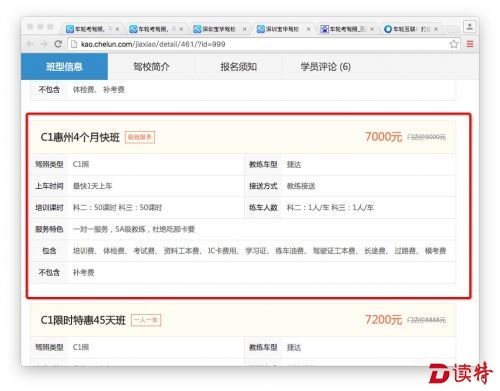The image size is (500, 391).
Task: Go back with the browser back arrow
Action: 30,44
